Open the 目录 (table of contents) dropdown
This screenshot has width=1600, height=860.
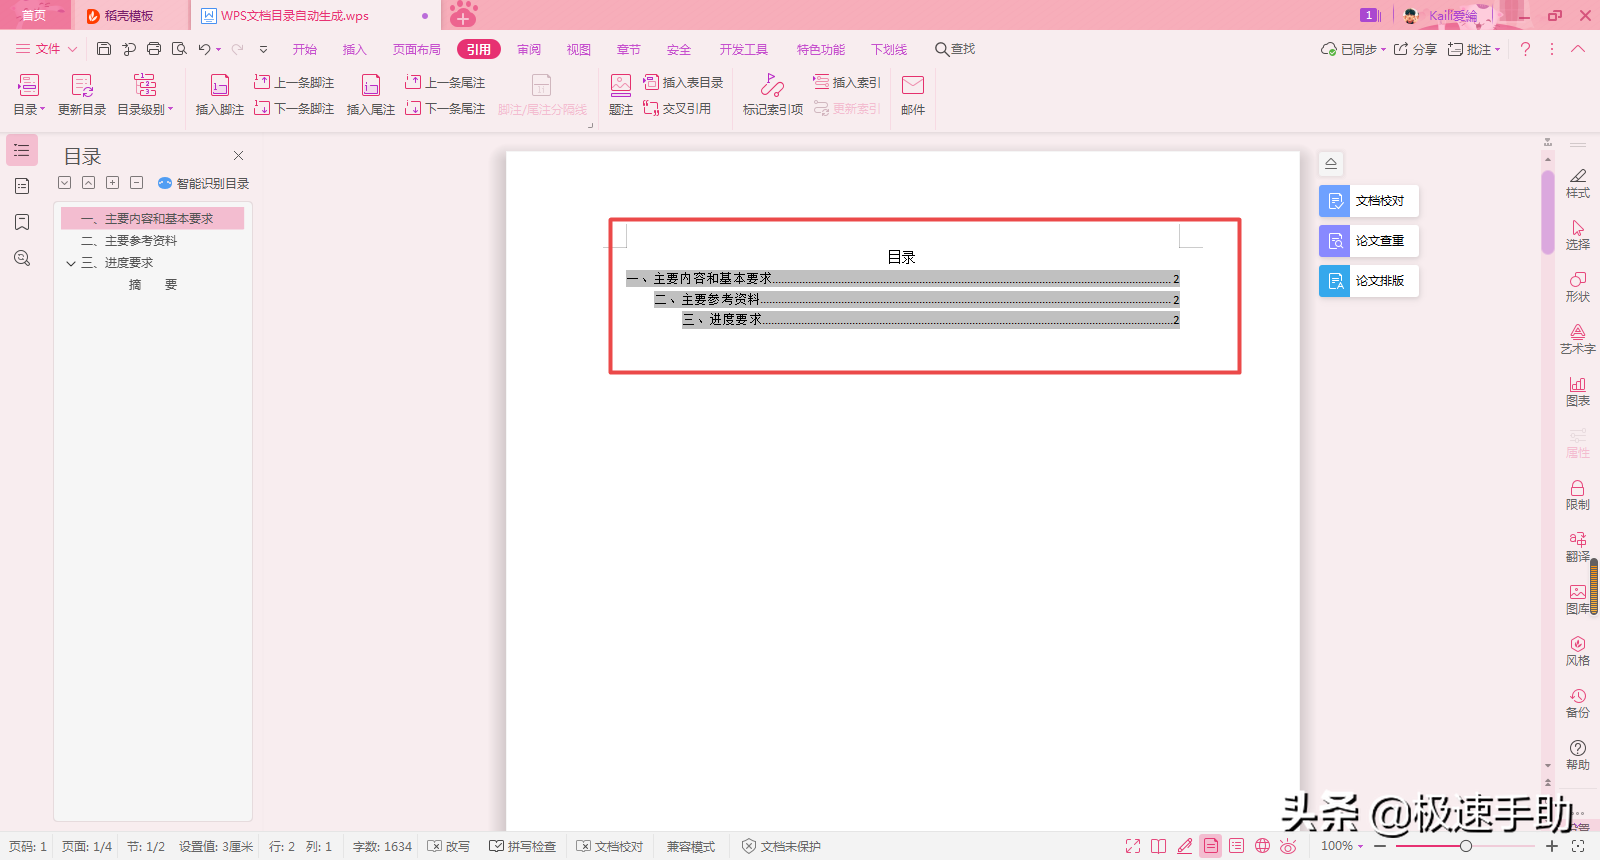click(x=28, y=96)
